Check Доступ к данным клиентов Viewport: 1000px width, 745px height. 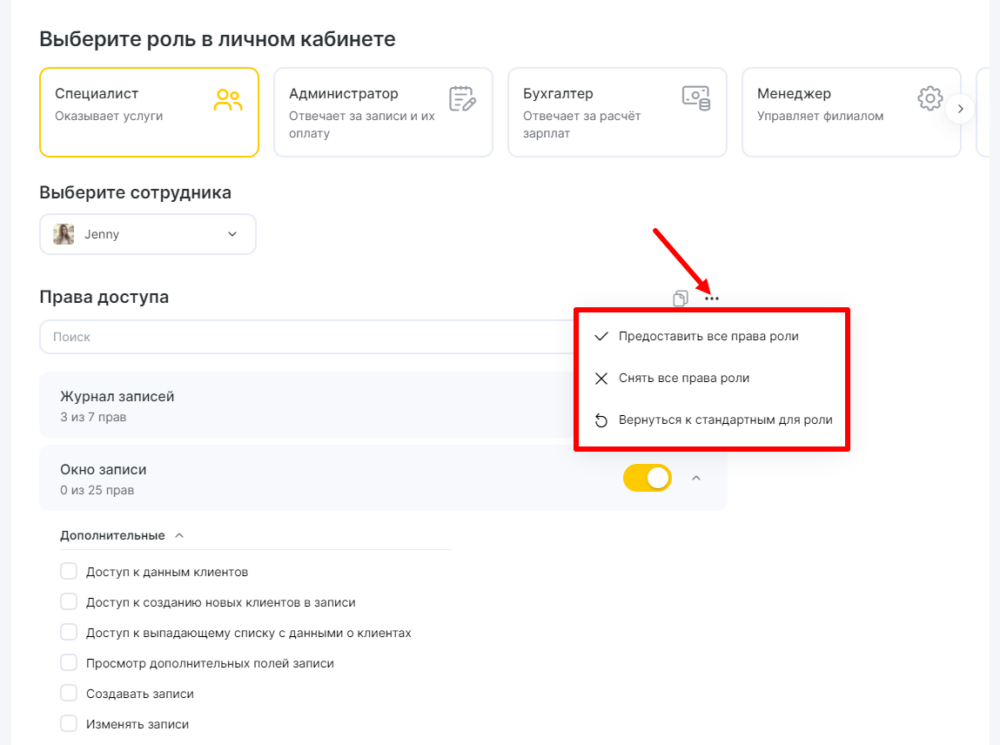[x=69, y=571]
